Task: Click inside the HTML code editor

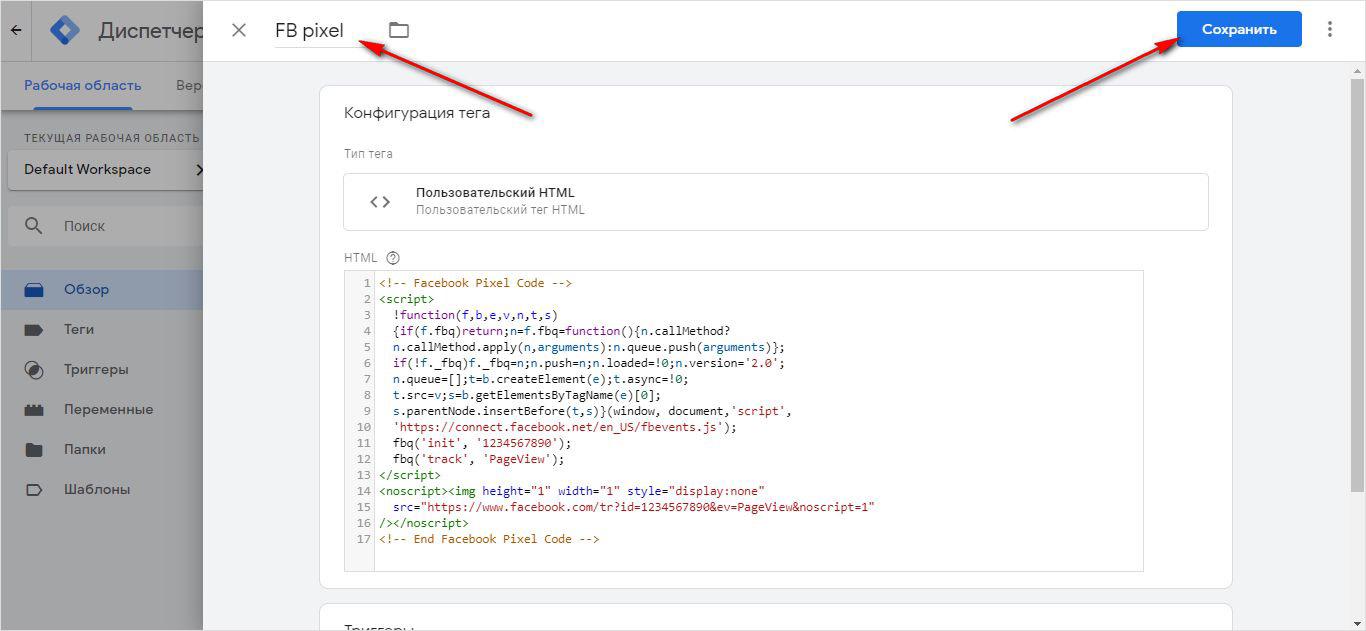Action: 744,420
